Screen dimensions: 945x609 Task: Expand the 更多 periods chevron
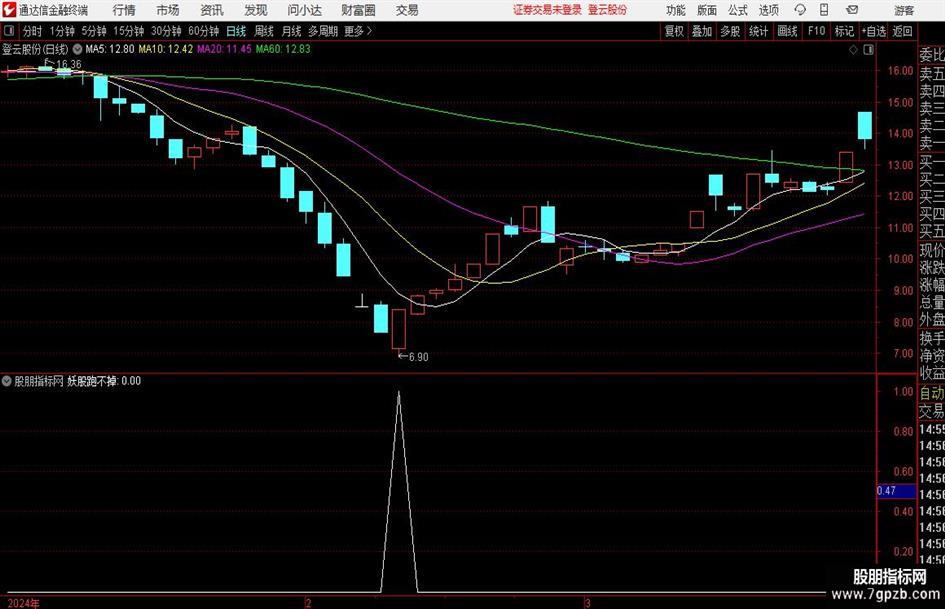coord(359,31)
